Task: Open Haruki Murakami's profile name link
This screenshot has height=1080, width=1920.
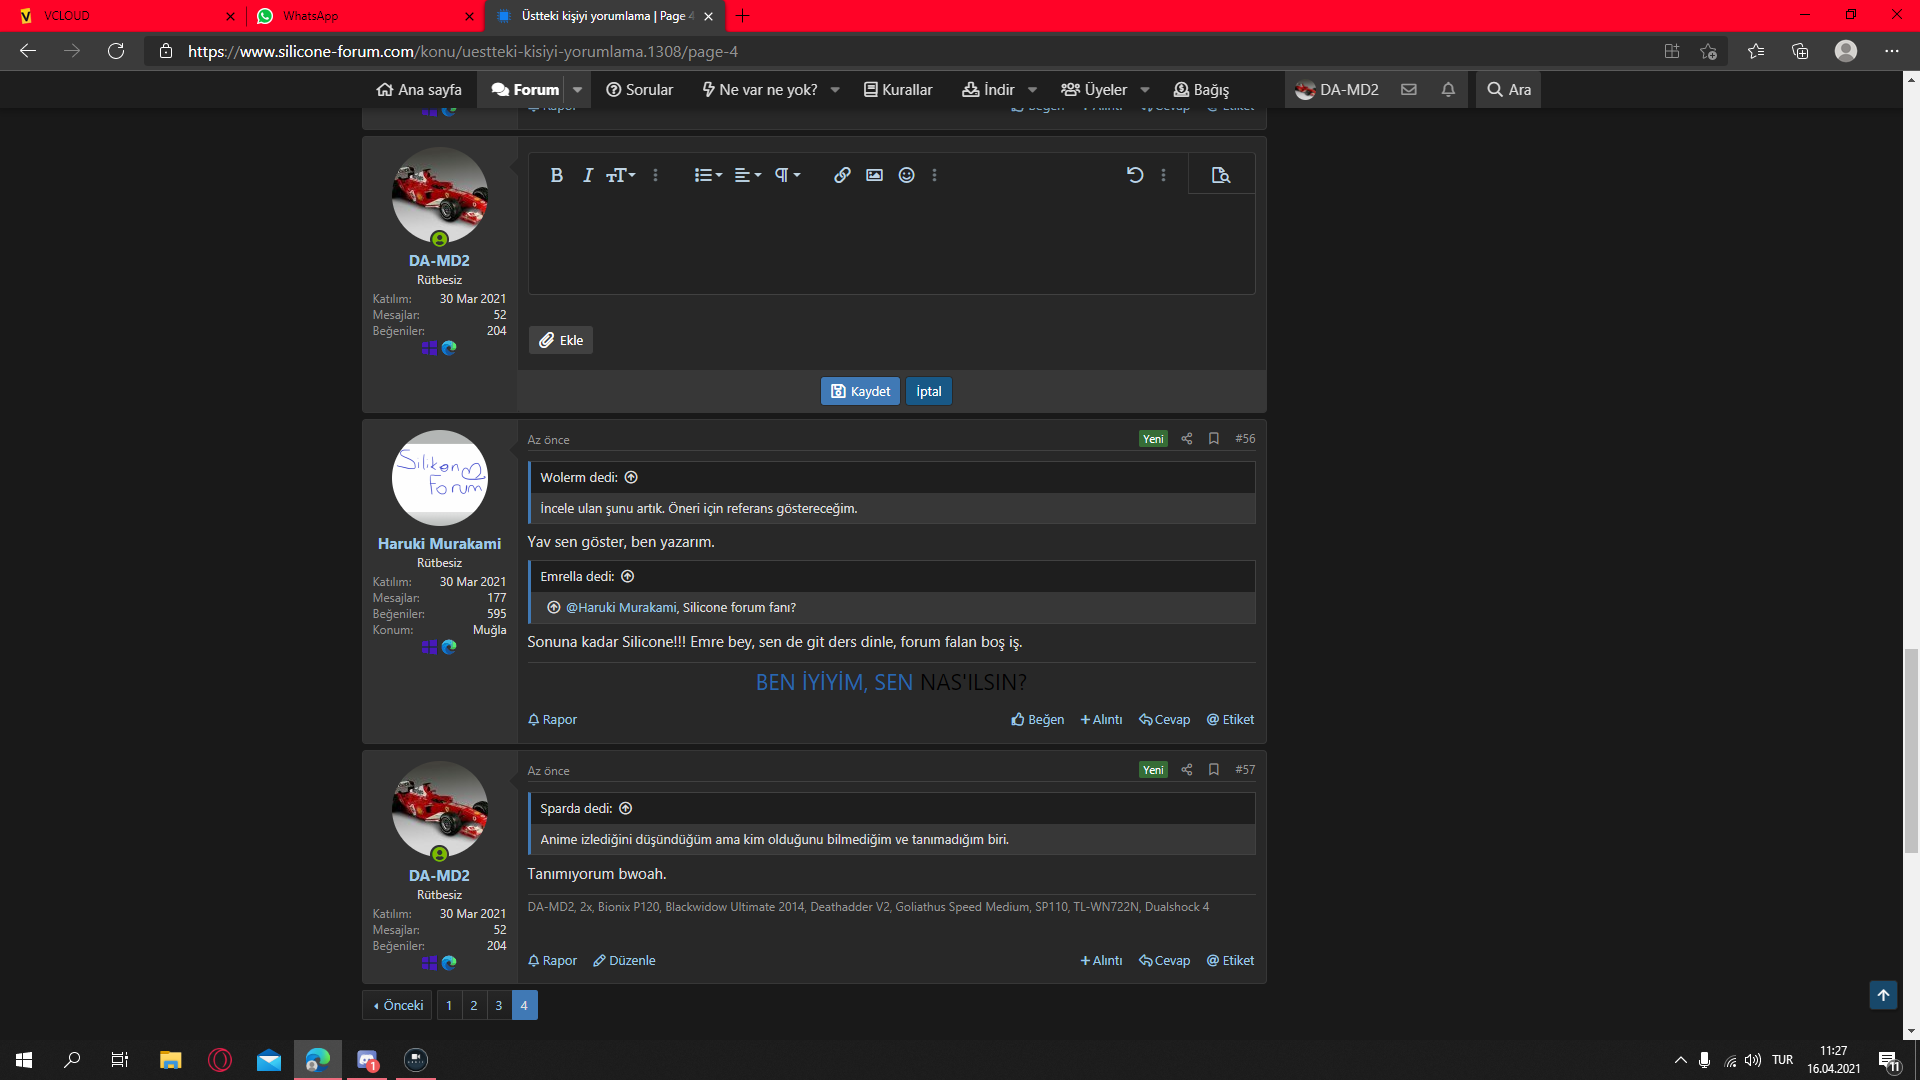Action: (x=439, y=543)
